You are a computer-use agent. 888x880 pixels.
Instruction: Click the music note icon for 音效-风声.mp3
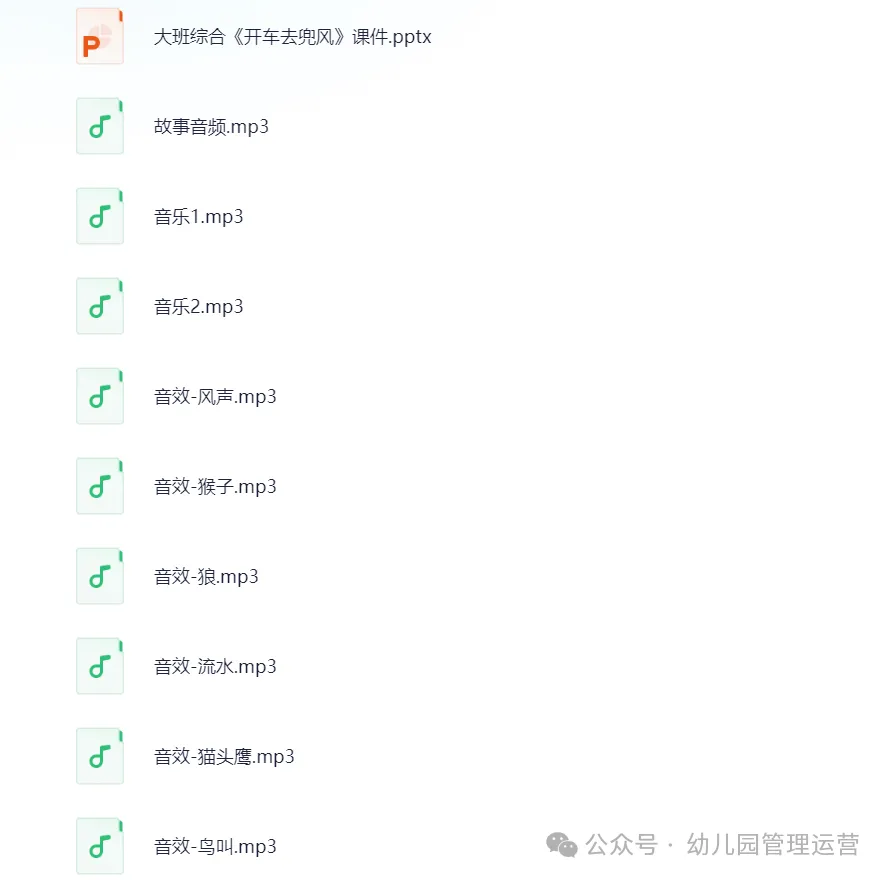(100, 396)
